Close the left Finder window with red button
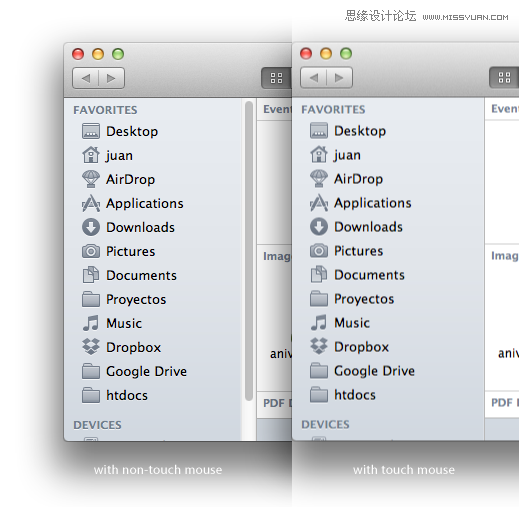The width and height of the screenshot is (519, 507). pos(78,54)
